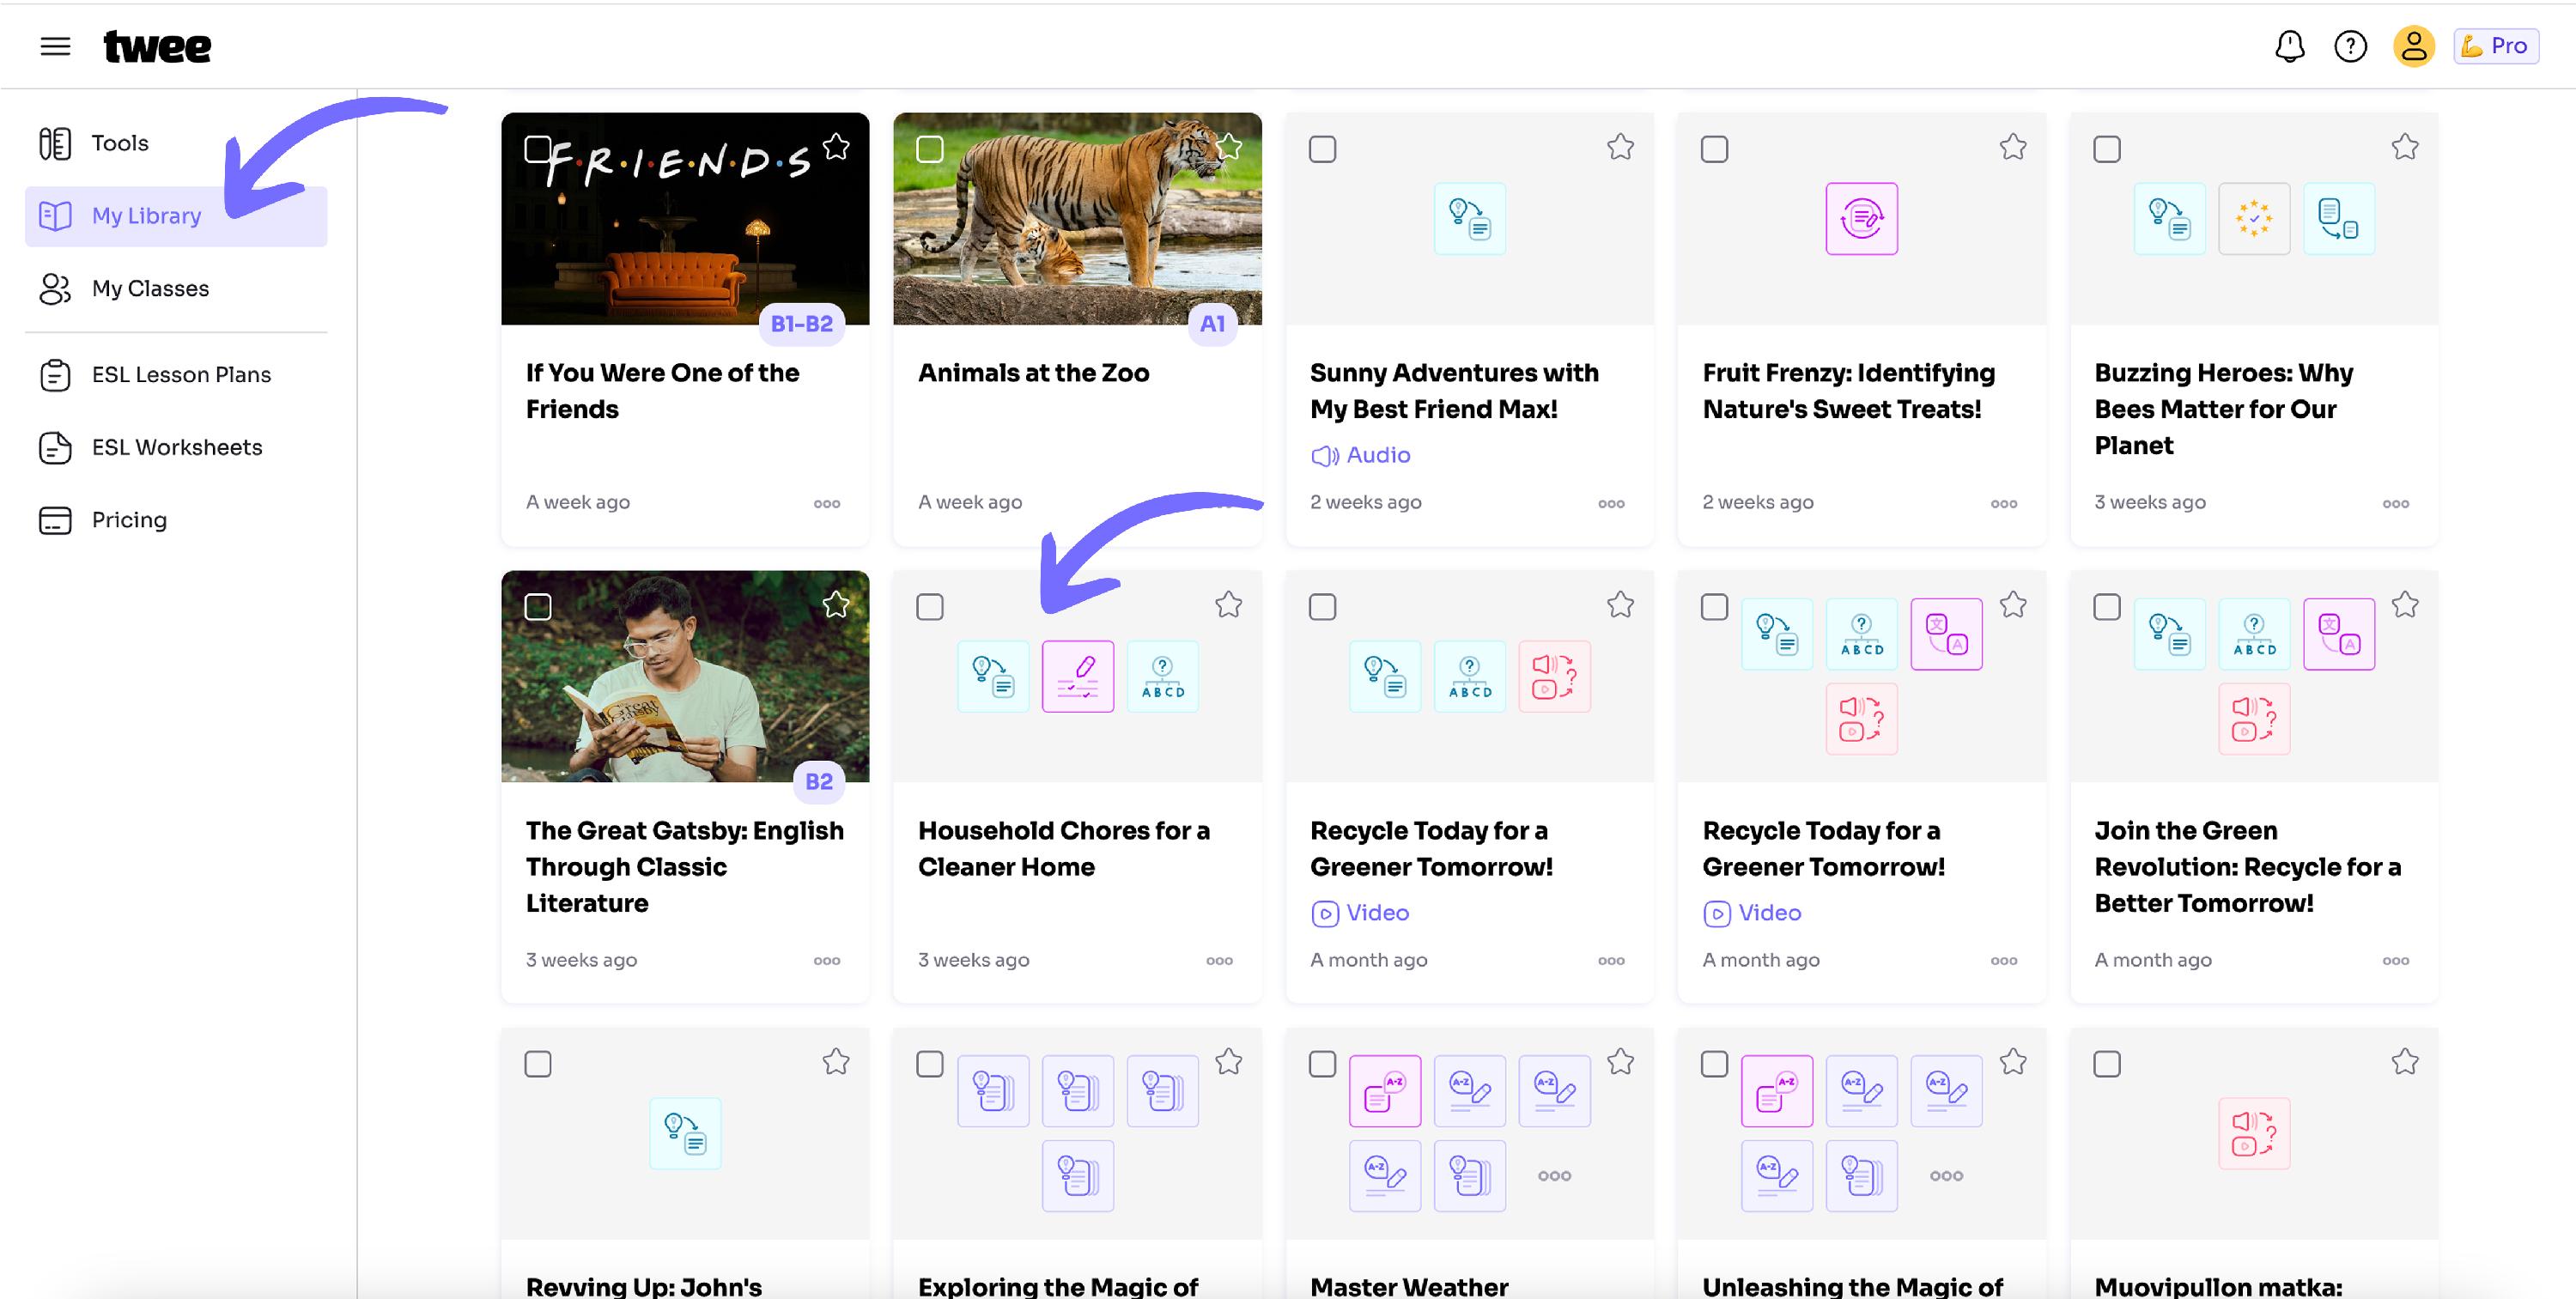
Task: Open Pricing in the sidebar
Action: click(x=176, y=520)
